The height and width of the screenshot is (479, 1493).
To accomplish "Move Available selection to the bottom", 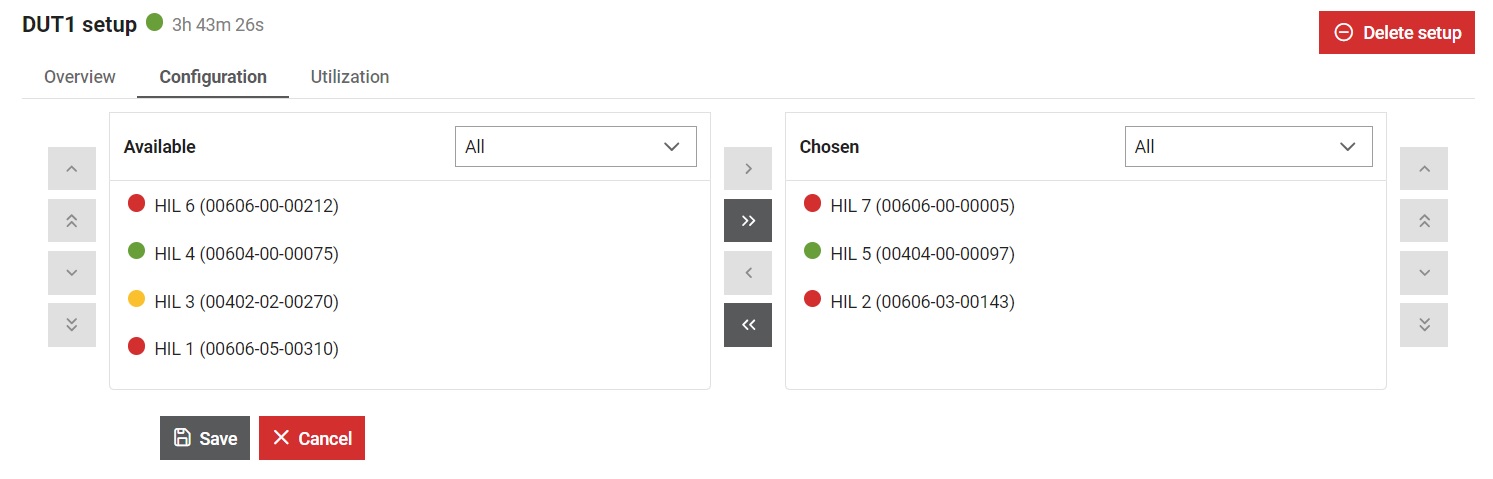I will 72,325.
